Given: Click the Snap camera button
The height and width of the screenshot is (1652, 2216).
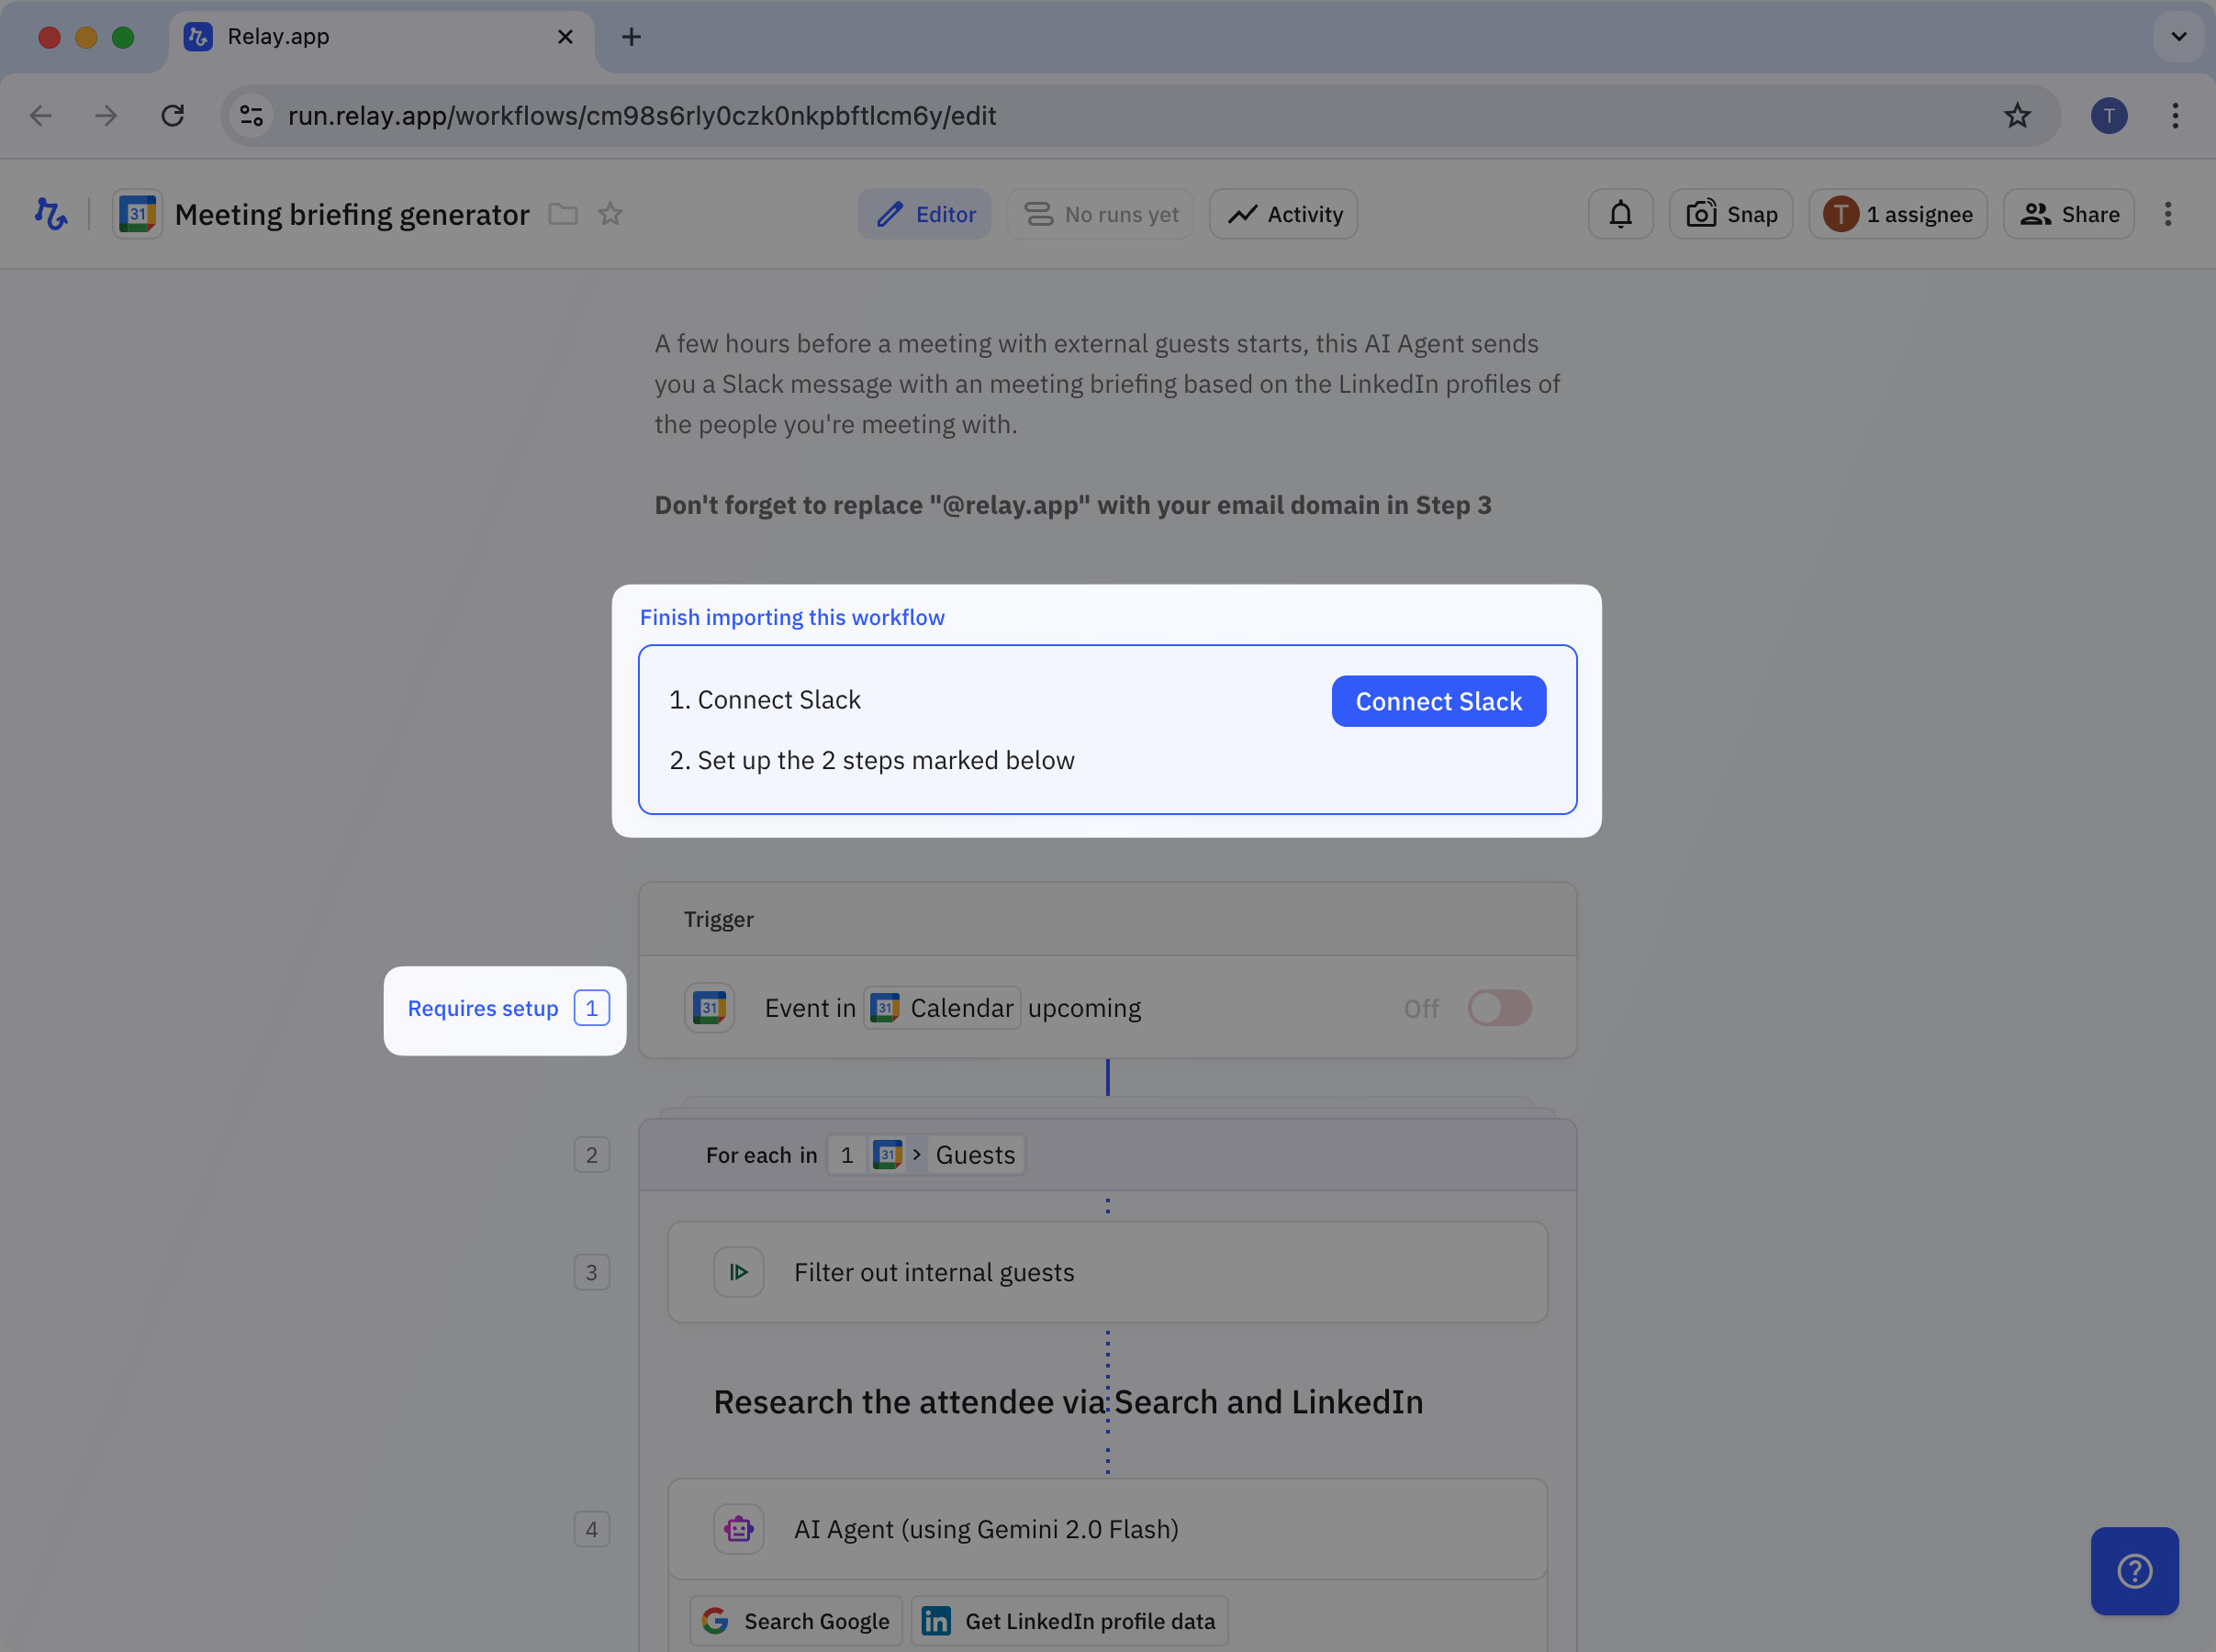Looking at the screenshot, I should [1731, 214].
